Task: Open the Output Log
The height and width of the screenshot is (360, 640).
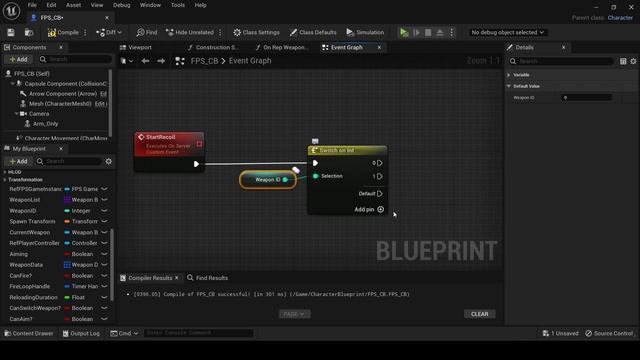Action: tap(81, 333)
